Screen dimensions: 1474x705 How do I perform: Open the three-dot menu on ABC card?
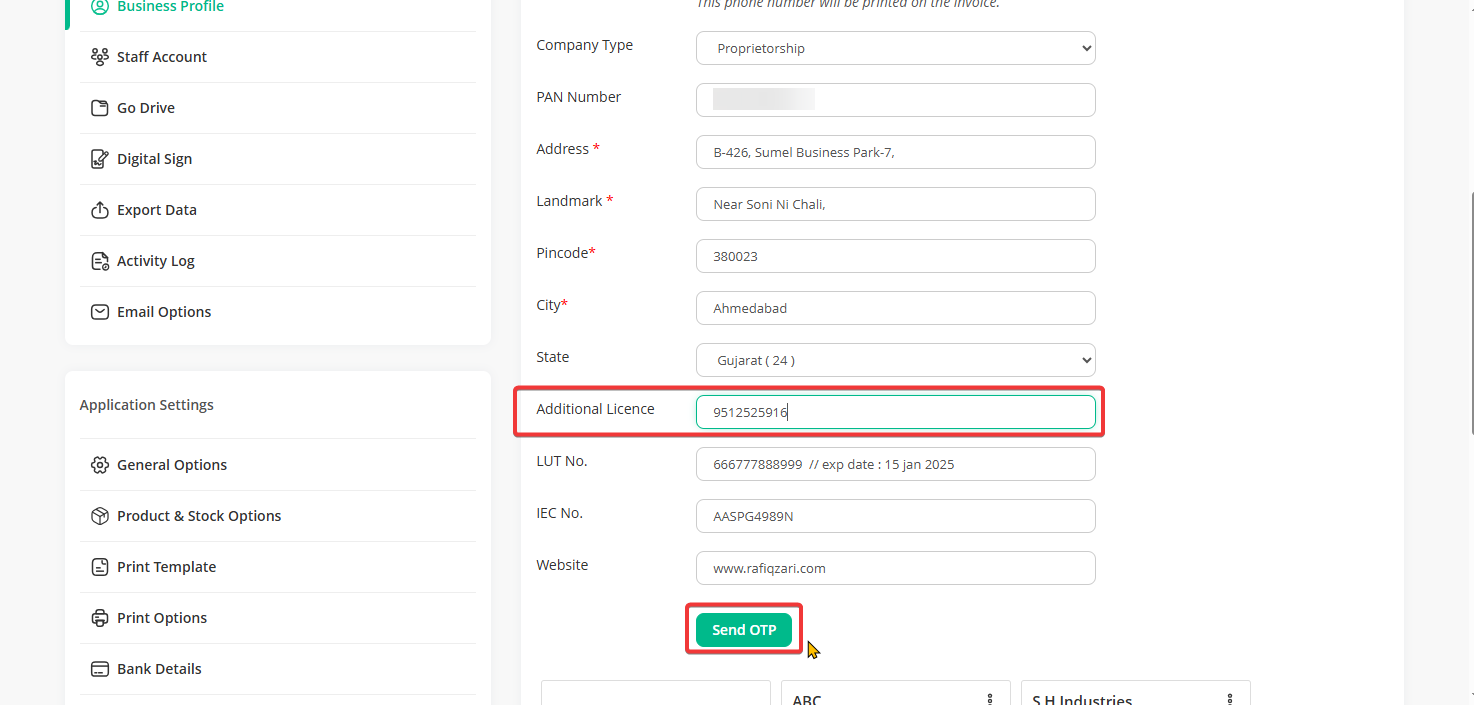tap(990, 699)
